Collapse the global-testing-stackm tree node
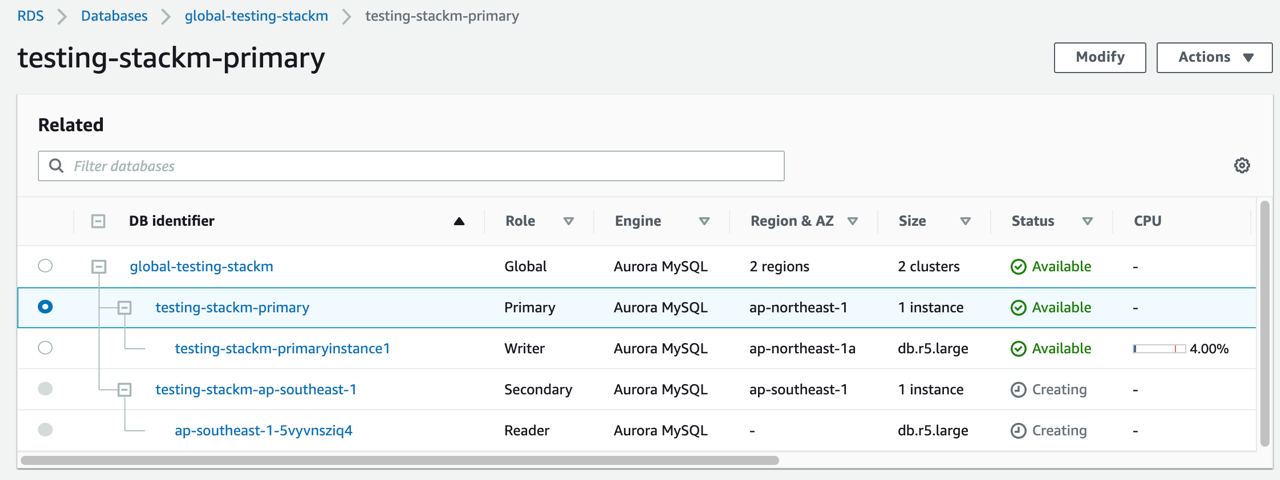Screen dimensions: 1280x480 point(99,267)
